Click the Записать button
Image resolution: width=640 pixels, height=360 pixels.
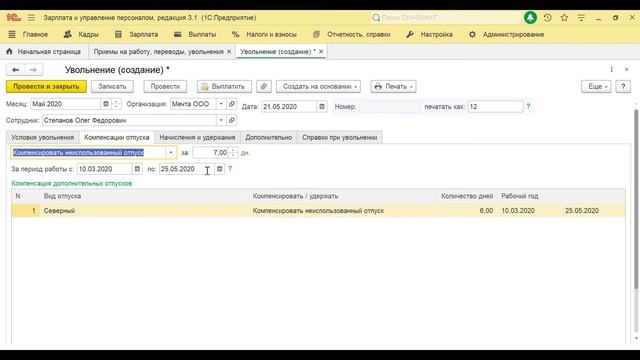tap(112, 87)
